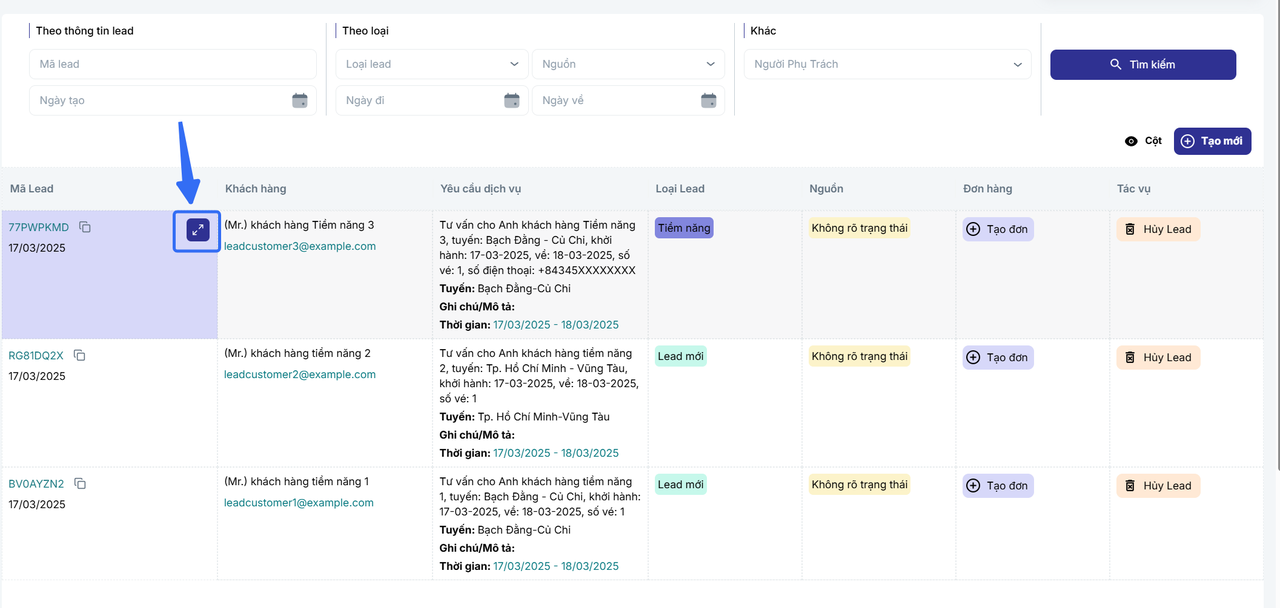
Task: Open calendar for Ngày về field
Action: 709,100
